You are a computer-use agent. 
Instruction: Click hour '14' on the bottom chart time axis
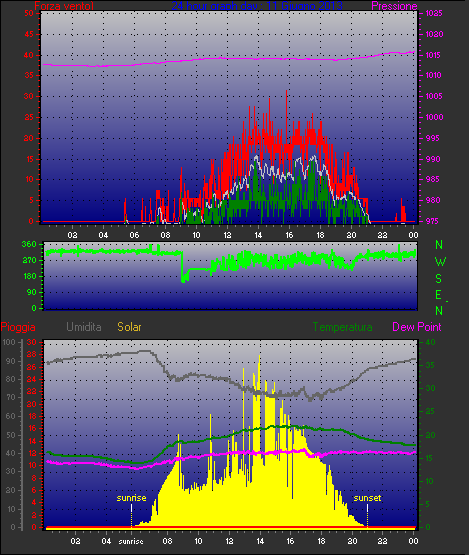tap(260, 541)
